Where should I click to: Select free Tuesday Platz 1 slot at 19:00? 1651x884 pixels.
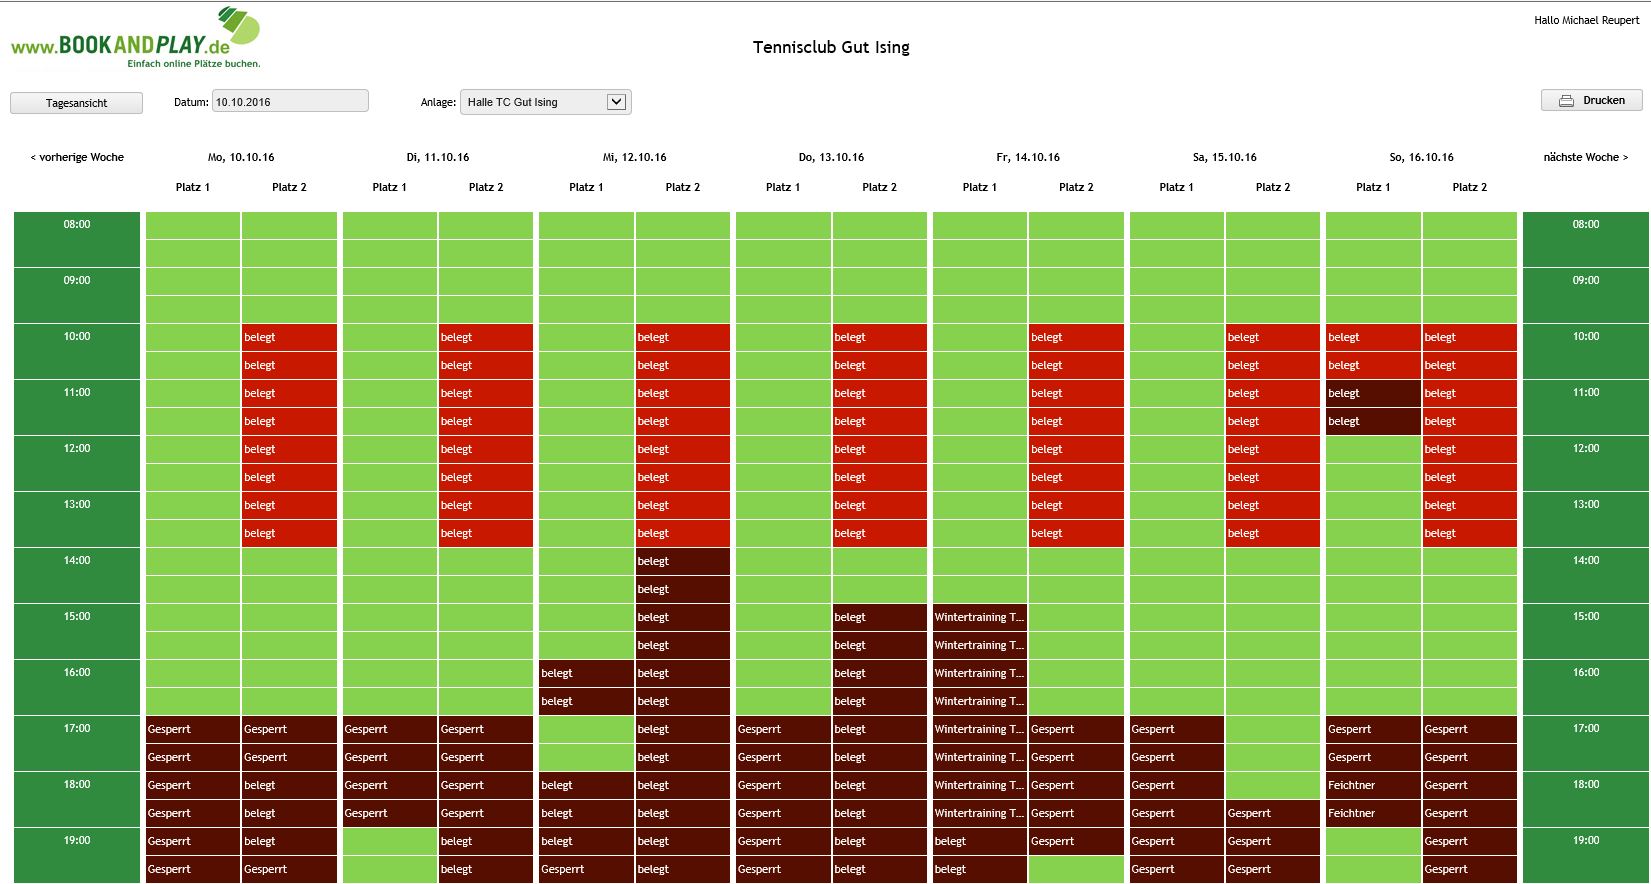coord(389,841)
